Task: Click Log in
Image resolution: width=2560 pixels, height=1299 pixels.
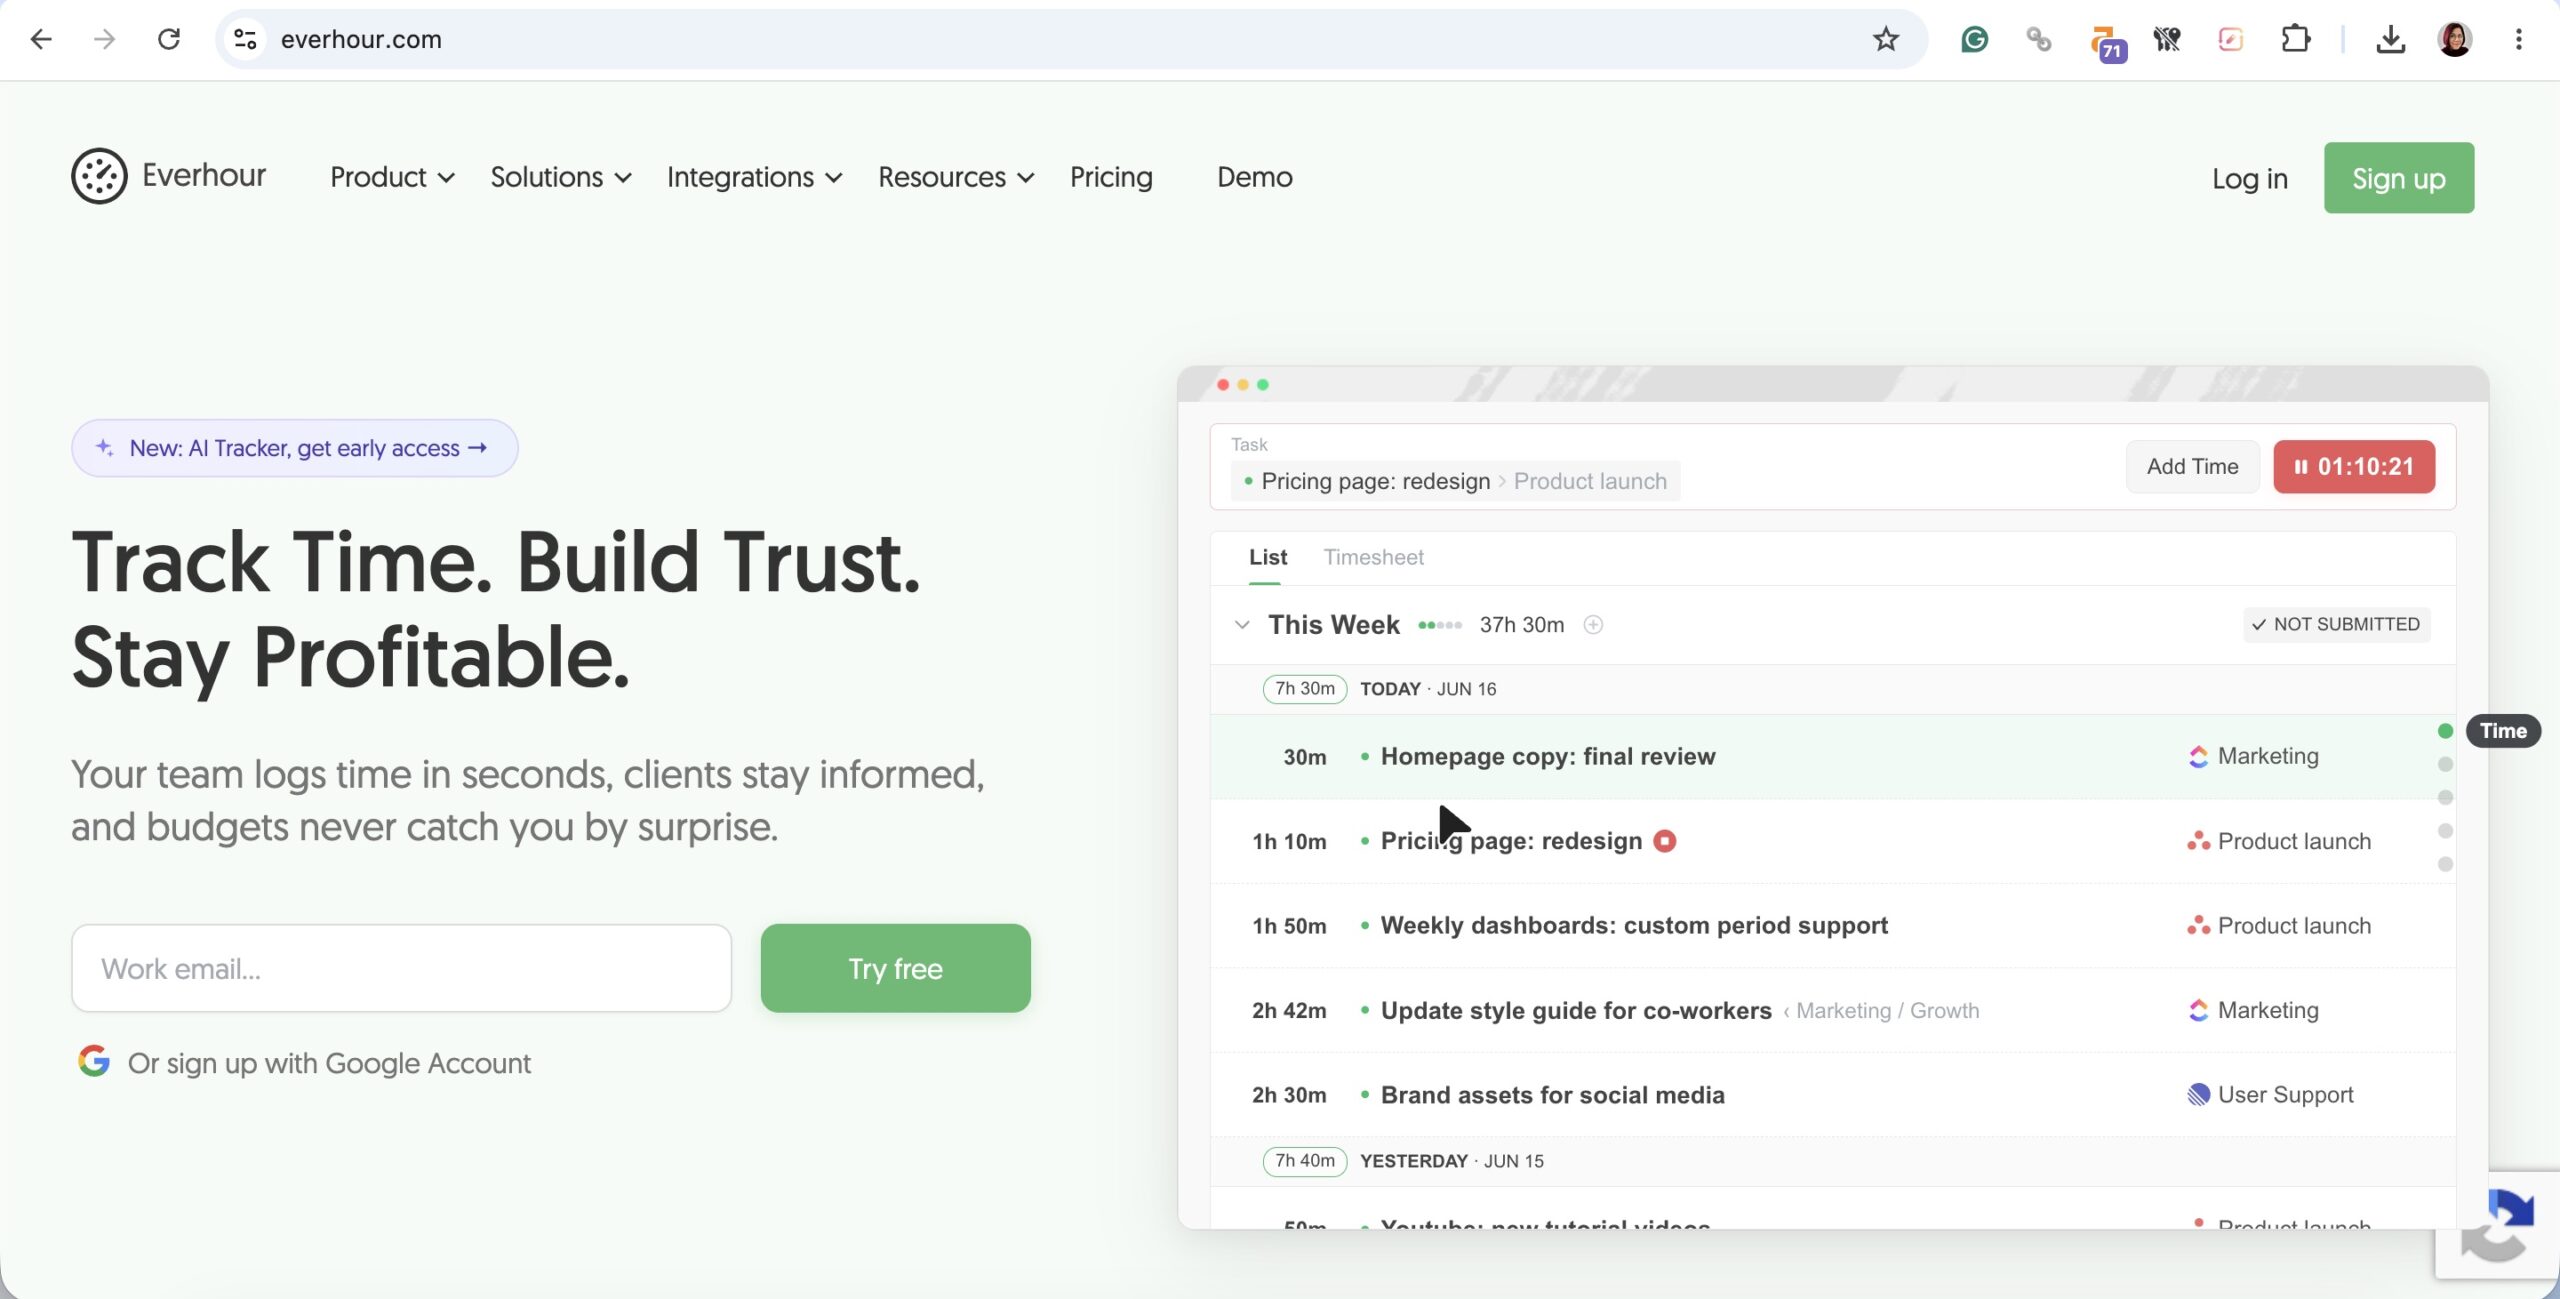Action: pos(2249,179)
